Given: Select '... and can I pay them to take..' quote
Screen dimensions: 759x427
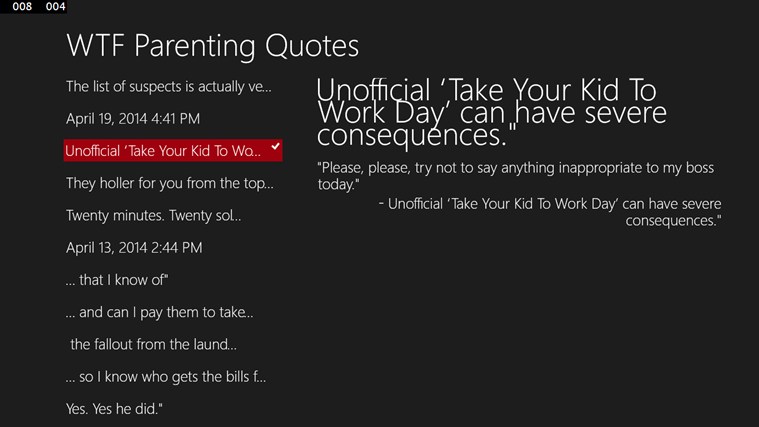Looking at the screenshot, I should [x=159, y=312].
